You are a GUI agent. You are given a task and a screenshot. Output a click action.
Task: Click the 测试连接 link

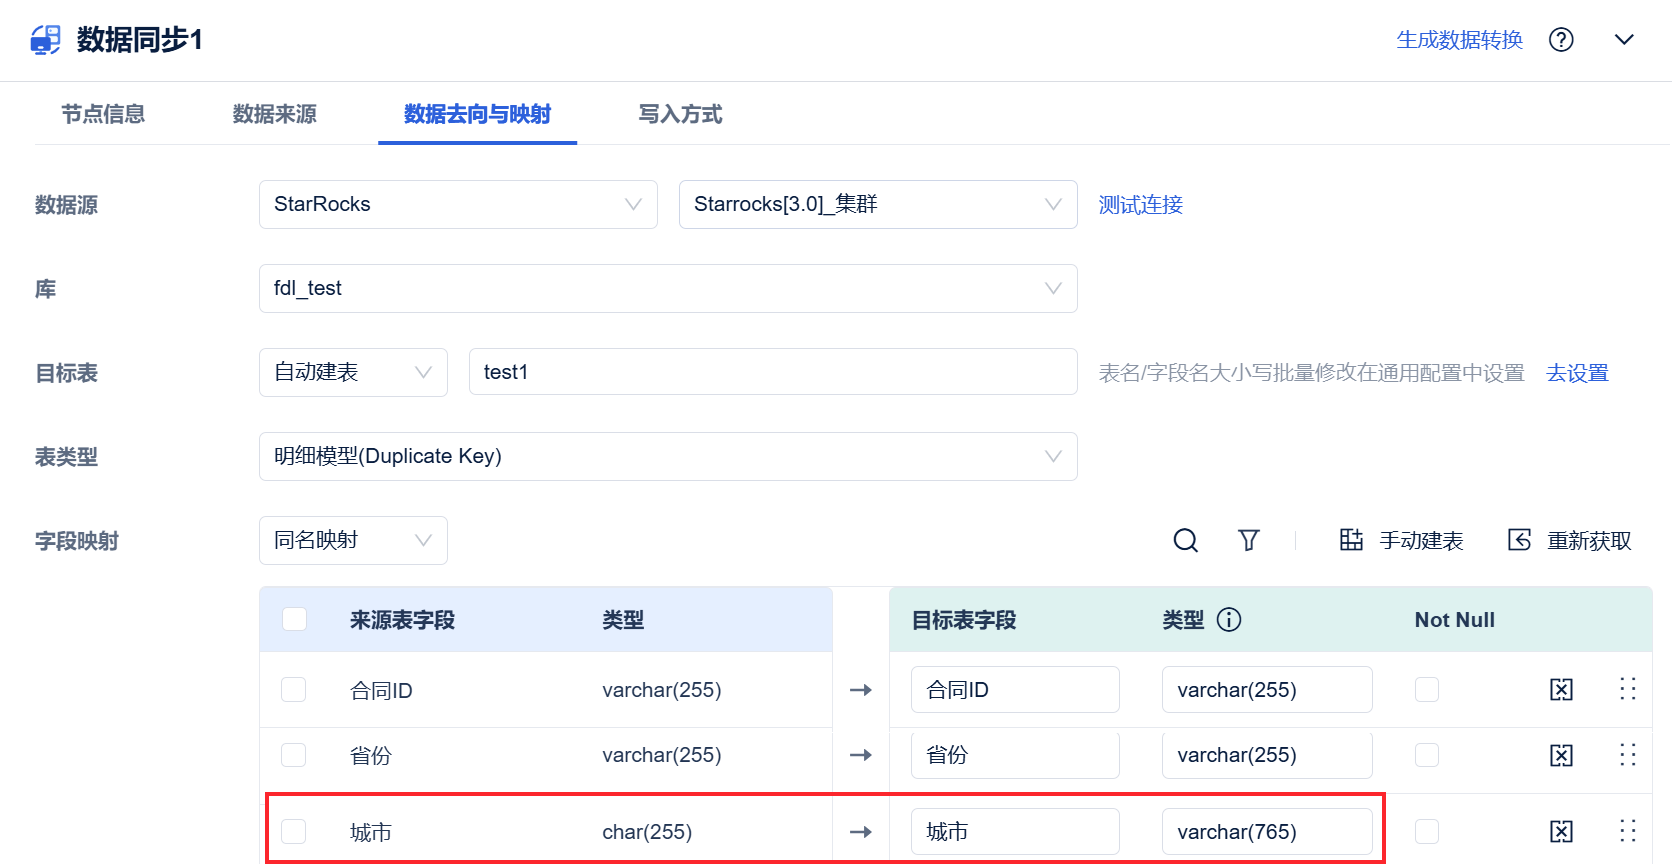click(1141, 205)
